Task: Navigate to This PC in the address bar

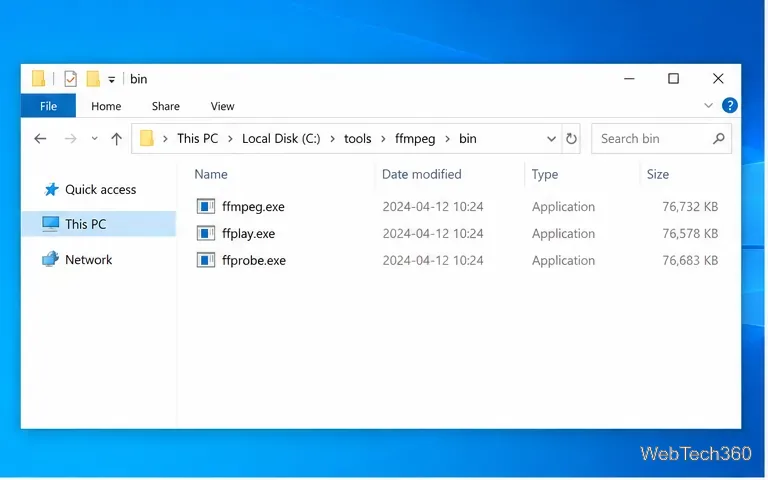Action: [x=197, y=139]
